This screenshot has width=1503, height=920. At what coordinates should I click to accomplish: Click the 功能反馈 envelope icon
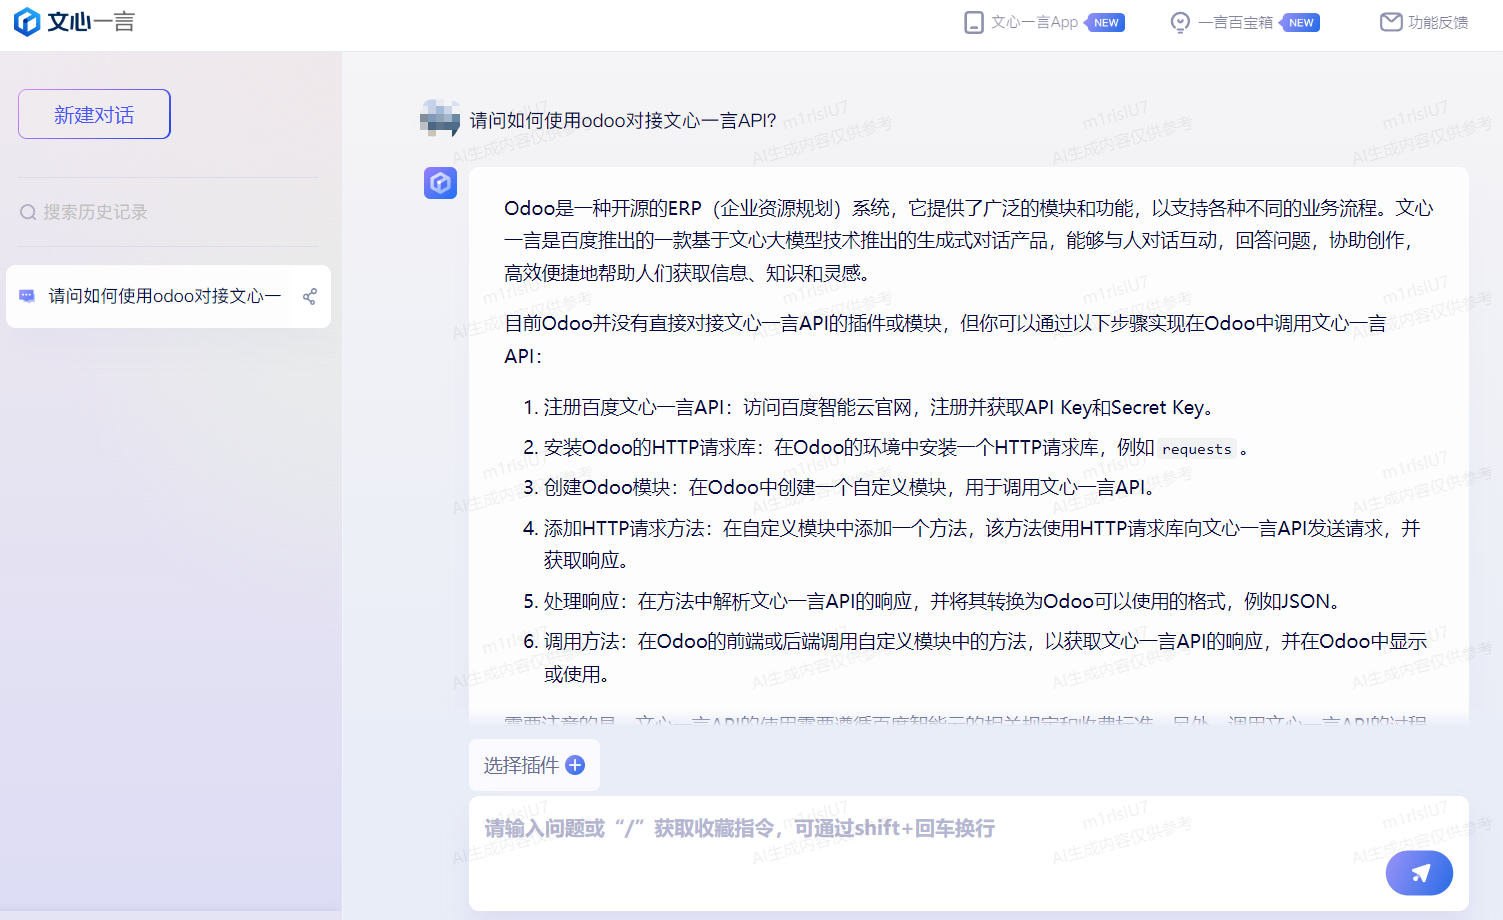1391,22
